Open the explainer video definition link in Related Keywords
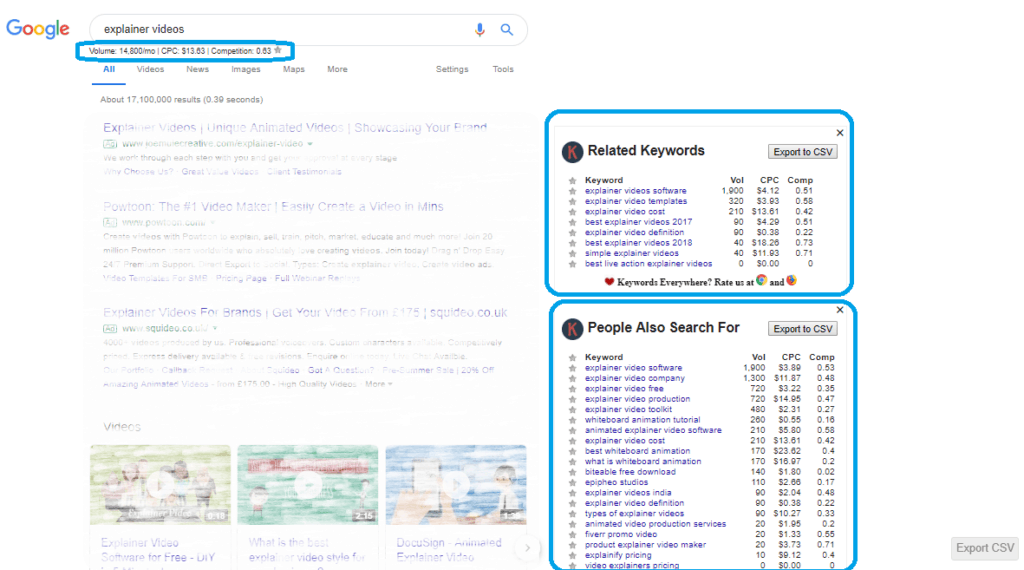Image resolution: width=1024 pixels, height=570 pixels. tap(634, 232)
